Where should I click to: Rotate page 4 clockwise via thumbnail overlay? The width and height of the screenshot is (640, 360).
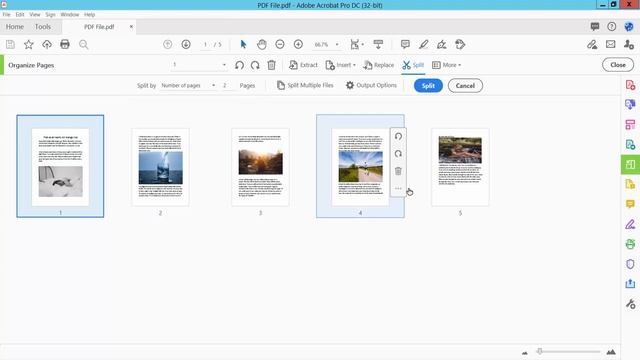click(398, 154)
